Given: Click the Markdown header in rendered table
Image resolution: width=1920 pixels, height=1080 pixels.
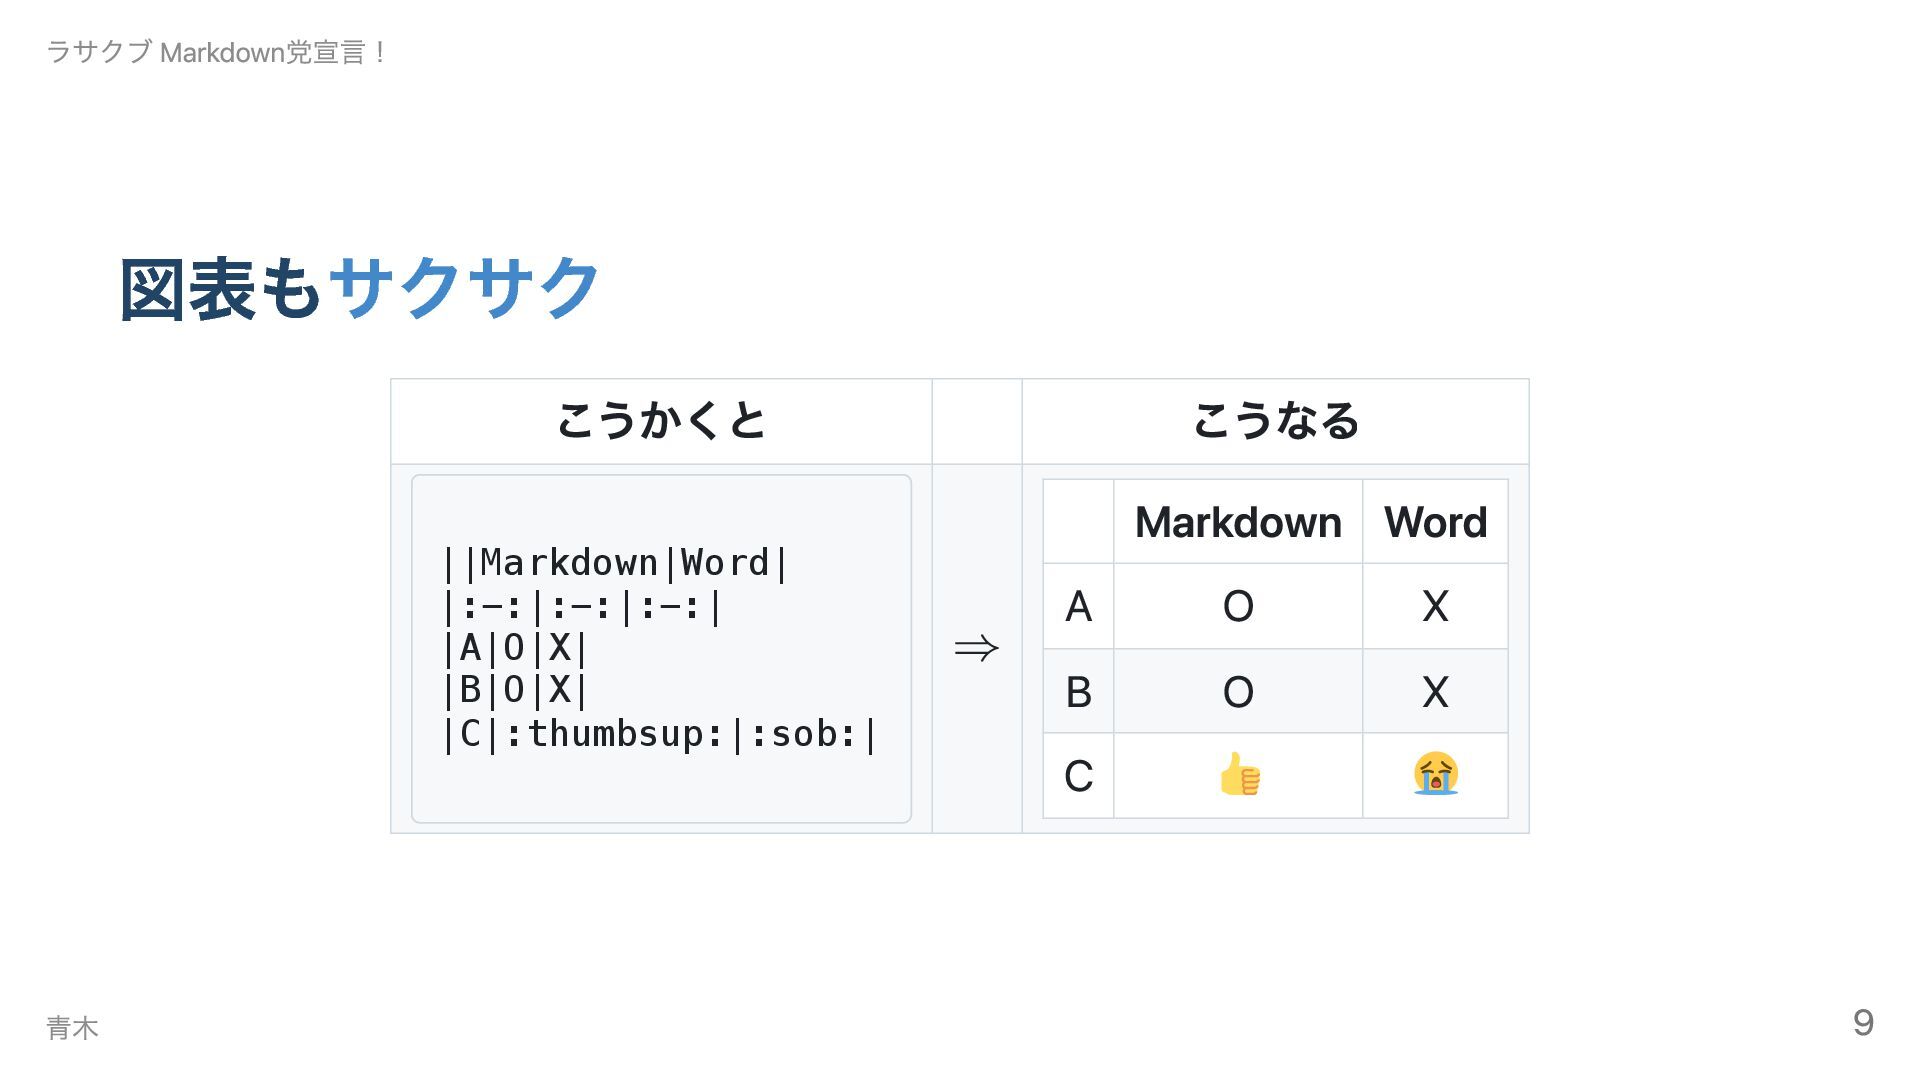Looking at the screenshot, I should point(1238,522).
